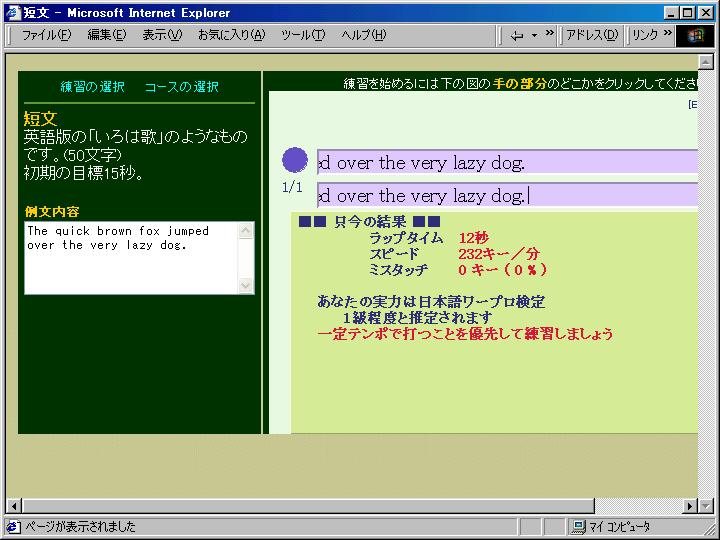720x540 pixels.
Task: Follow the 練習の選択 link
Action: point(92,87)
